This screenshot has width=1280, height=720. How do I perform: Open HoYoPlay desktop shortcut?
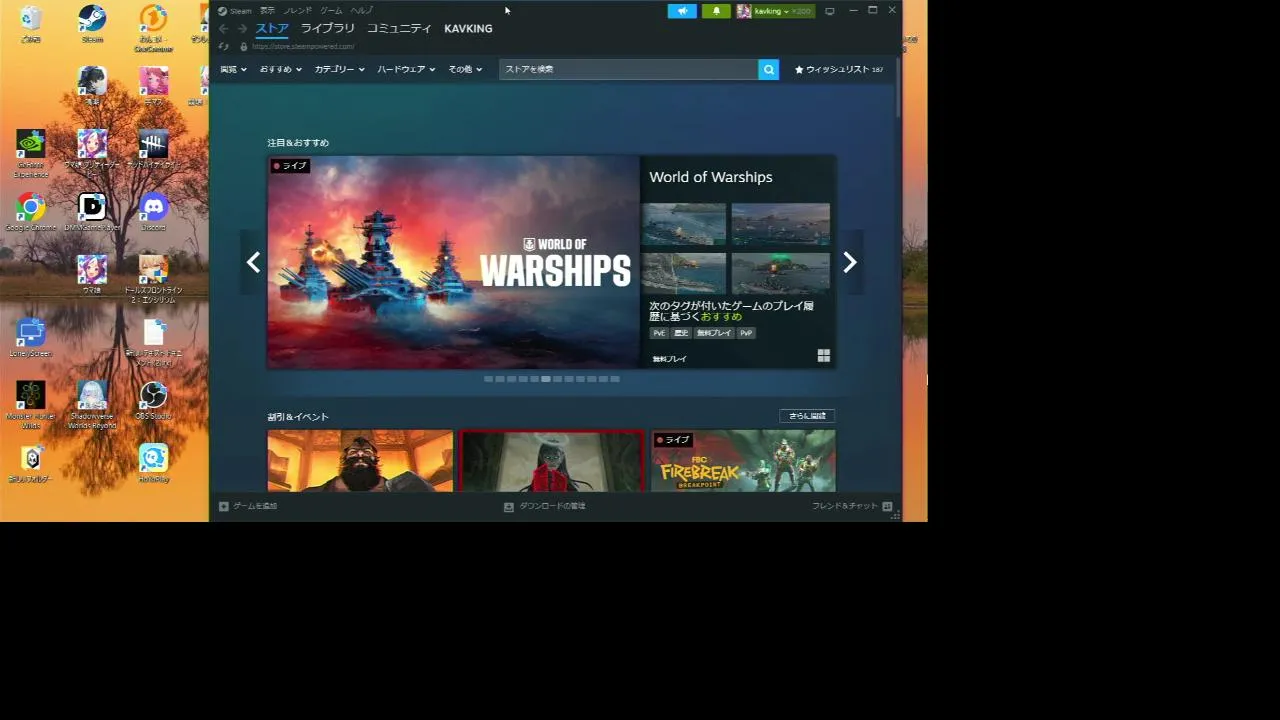153,463
